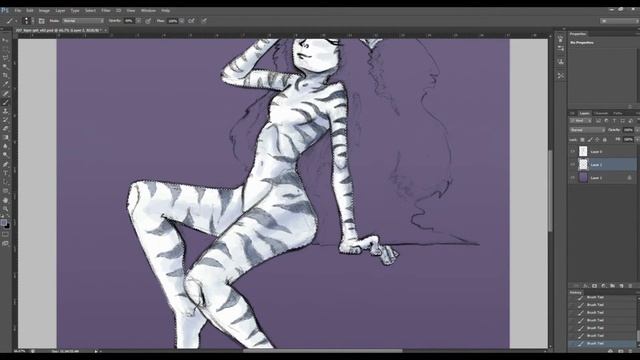Select the Quick Selection tool
The image size is (640, 360).
(5, 66)
